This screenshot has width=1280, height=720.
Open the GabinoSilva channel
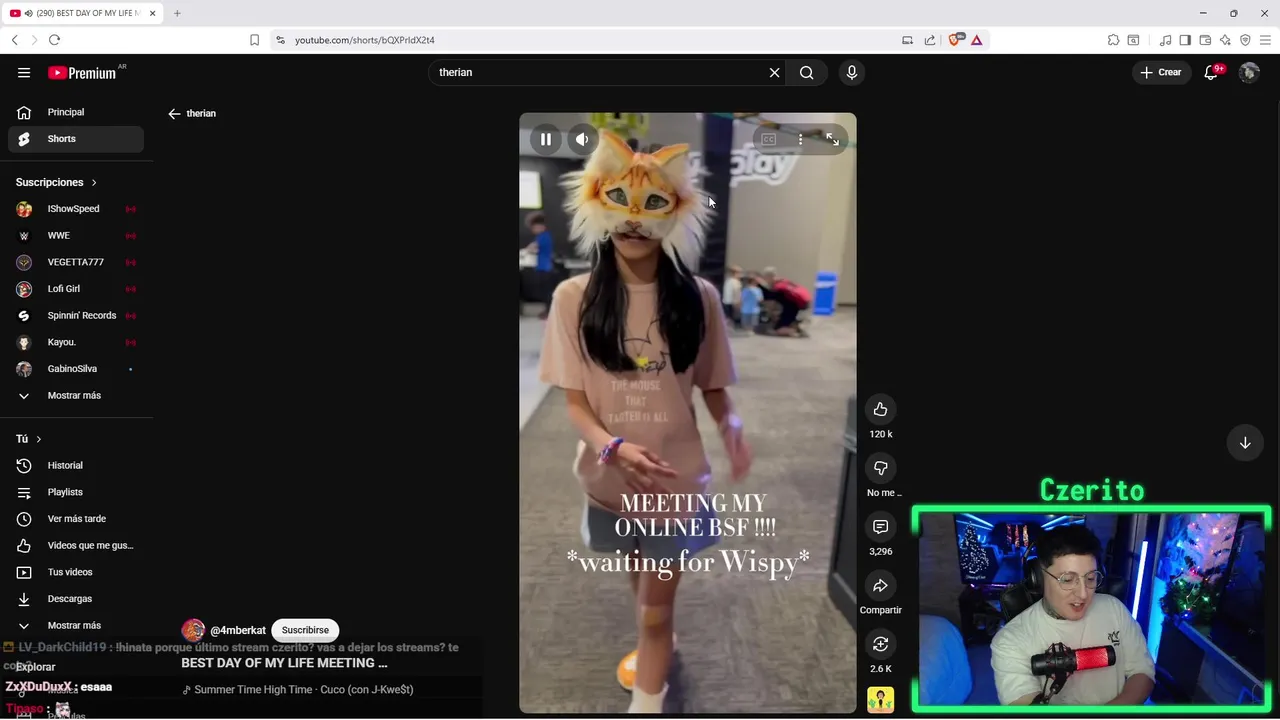click(x=76, y=369)
